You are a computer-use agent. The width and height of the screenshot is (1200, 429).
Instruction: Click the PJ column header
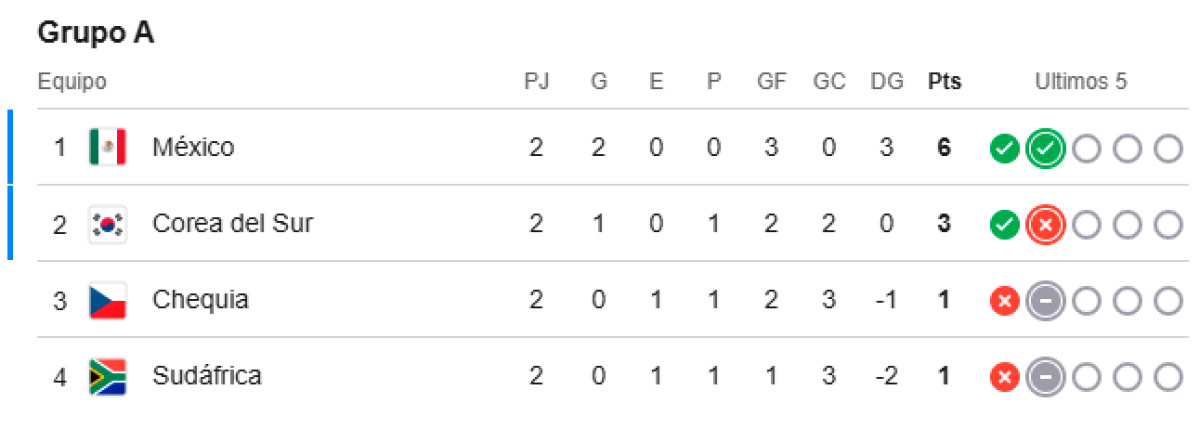point(537,82)
